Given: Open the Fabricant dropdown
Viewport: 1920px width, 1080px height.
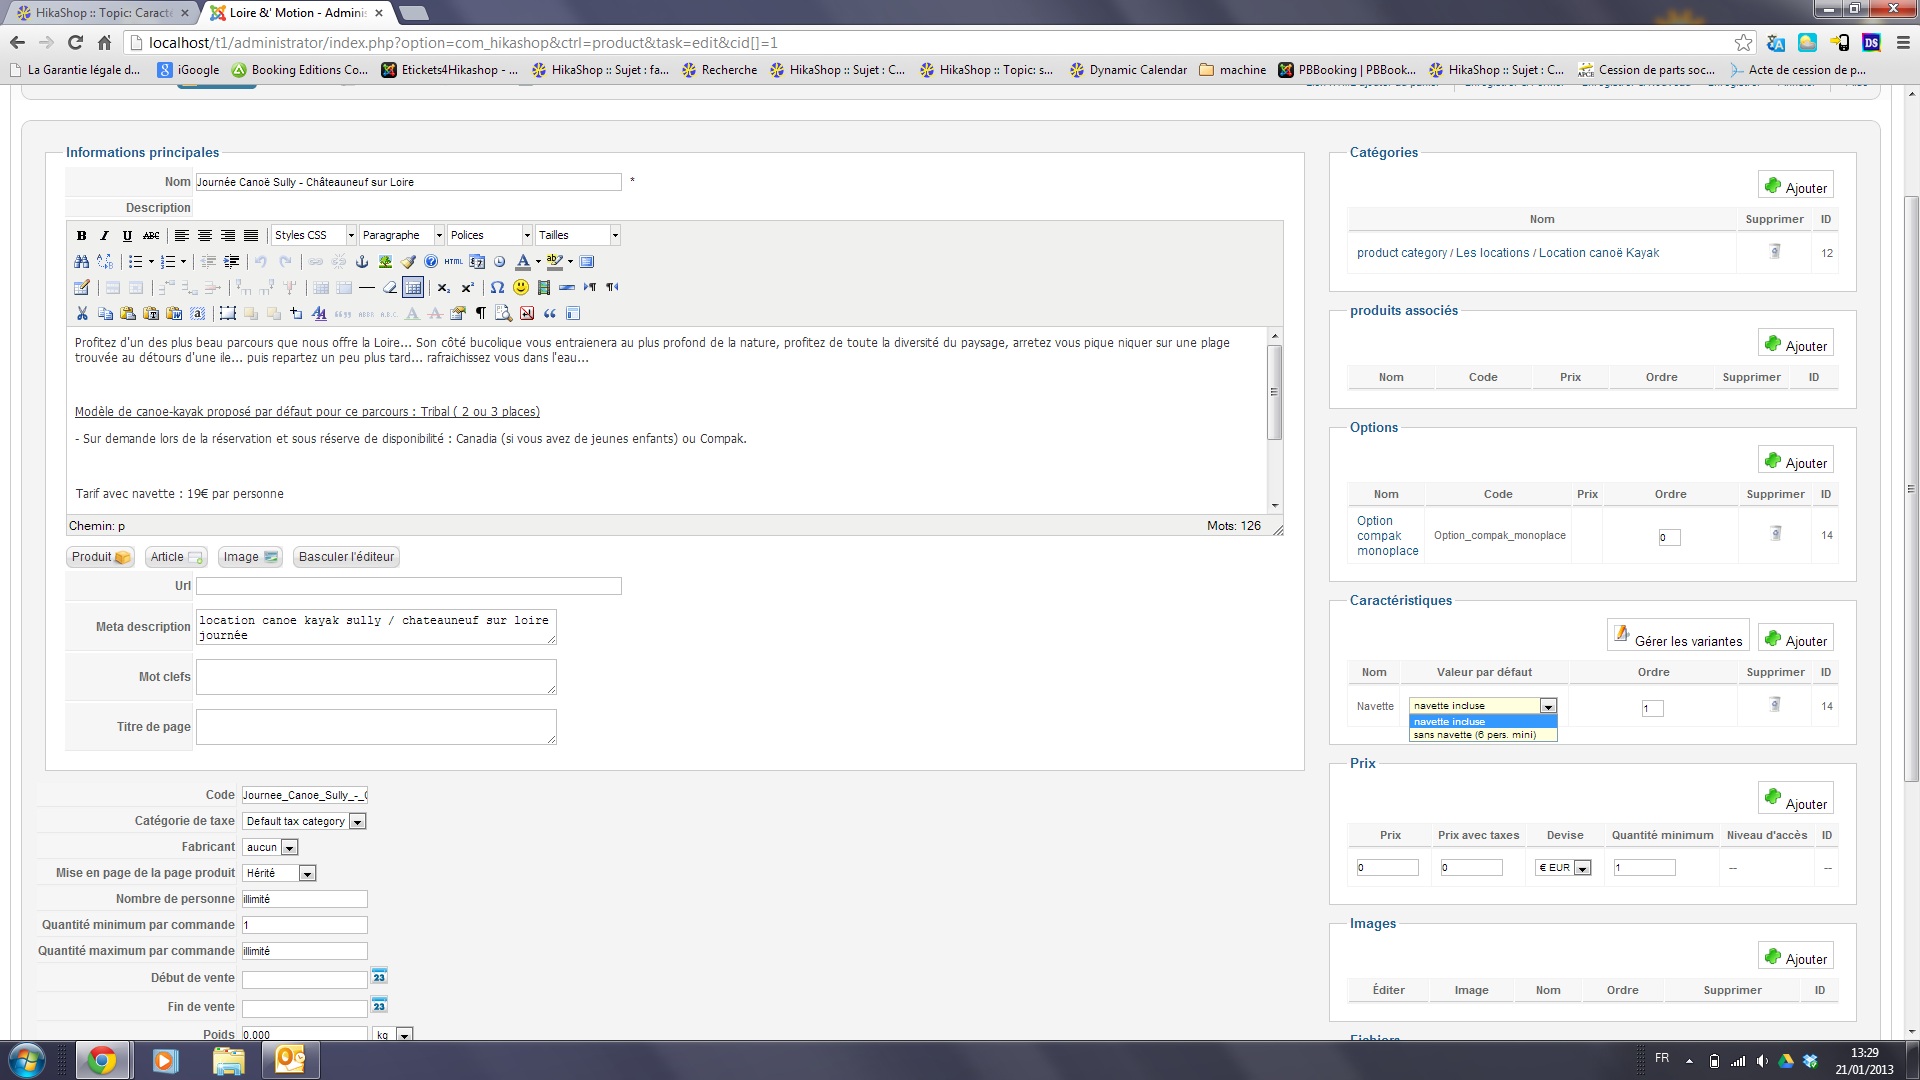Looking at the screenshot, I should 270,847.
